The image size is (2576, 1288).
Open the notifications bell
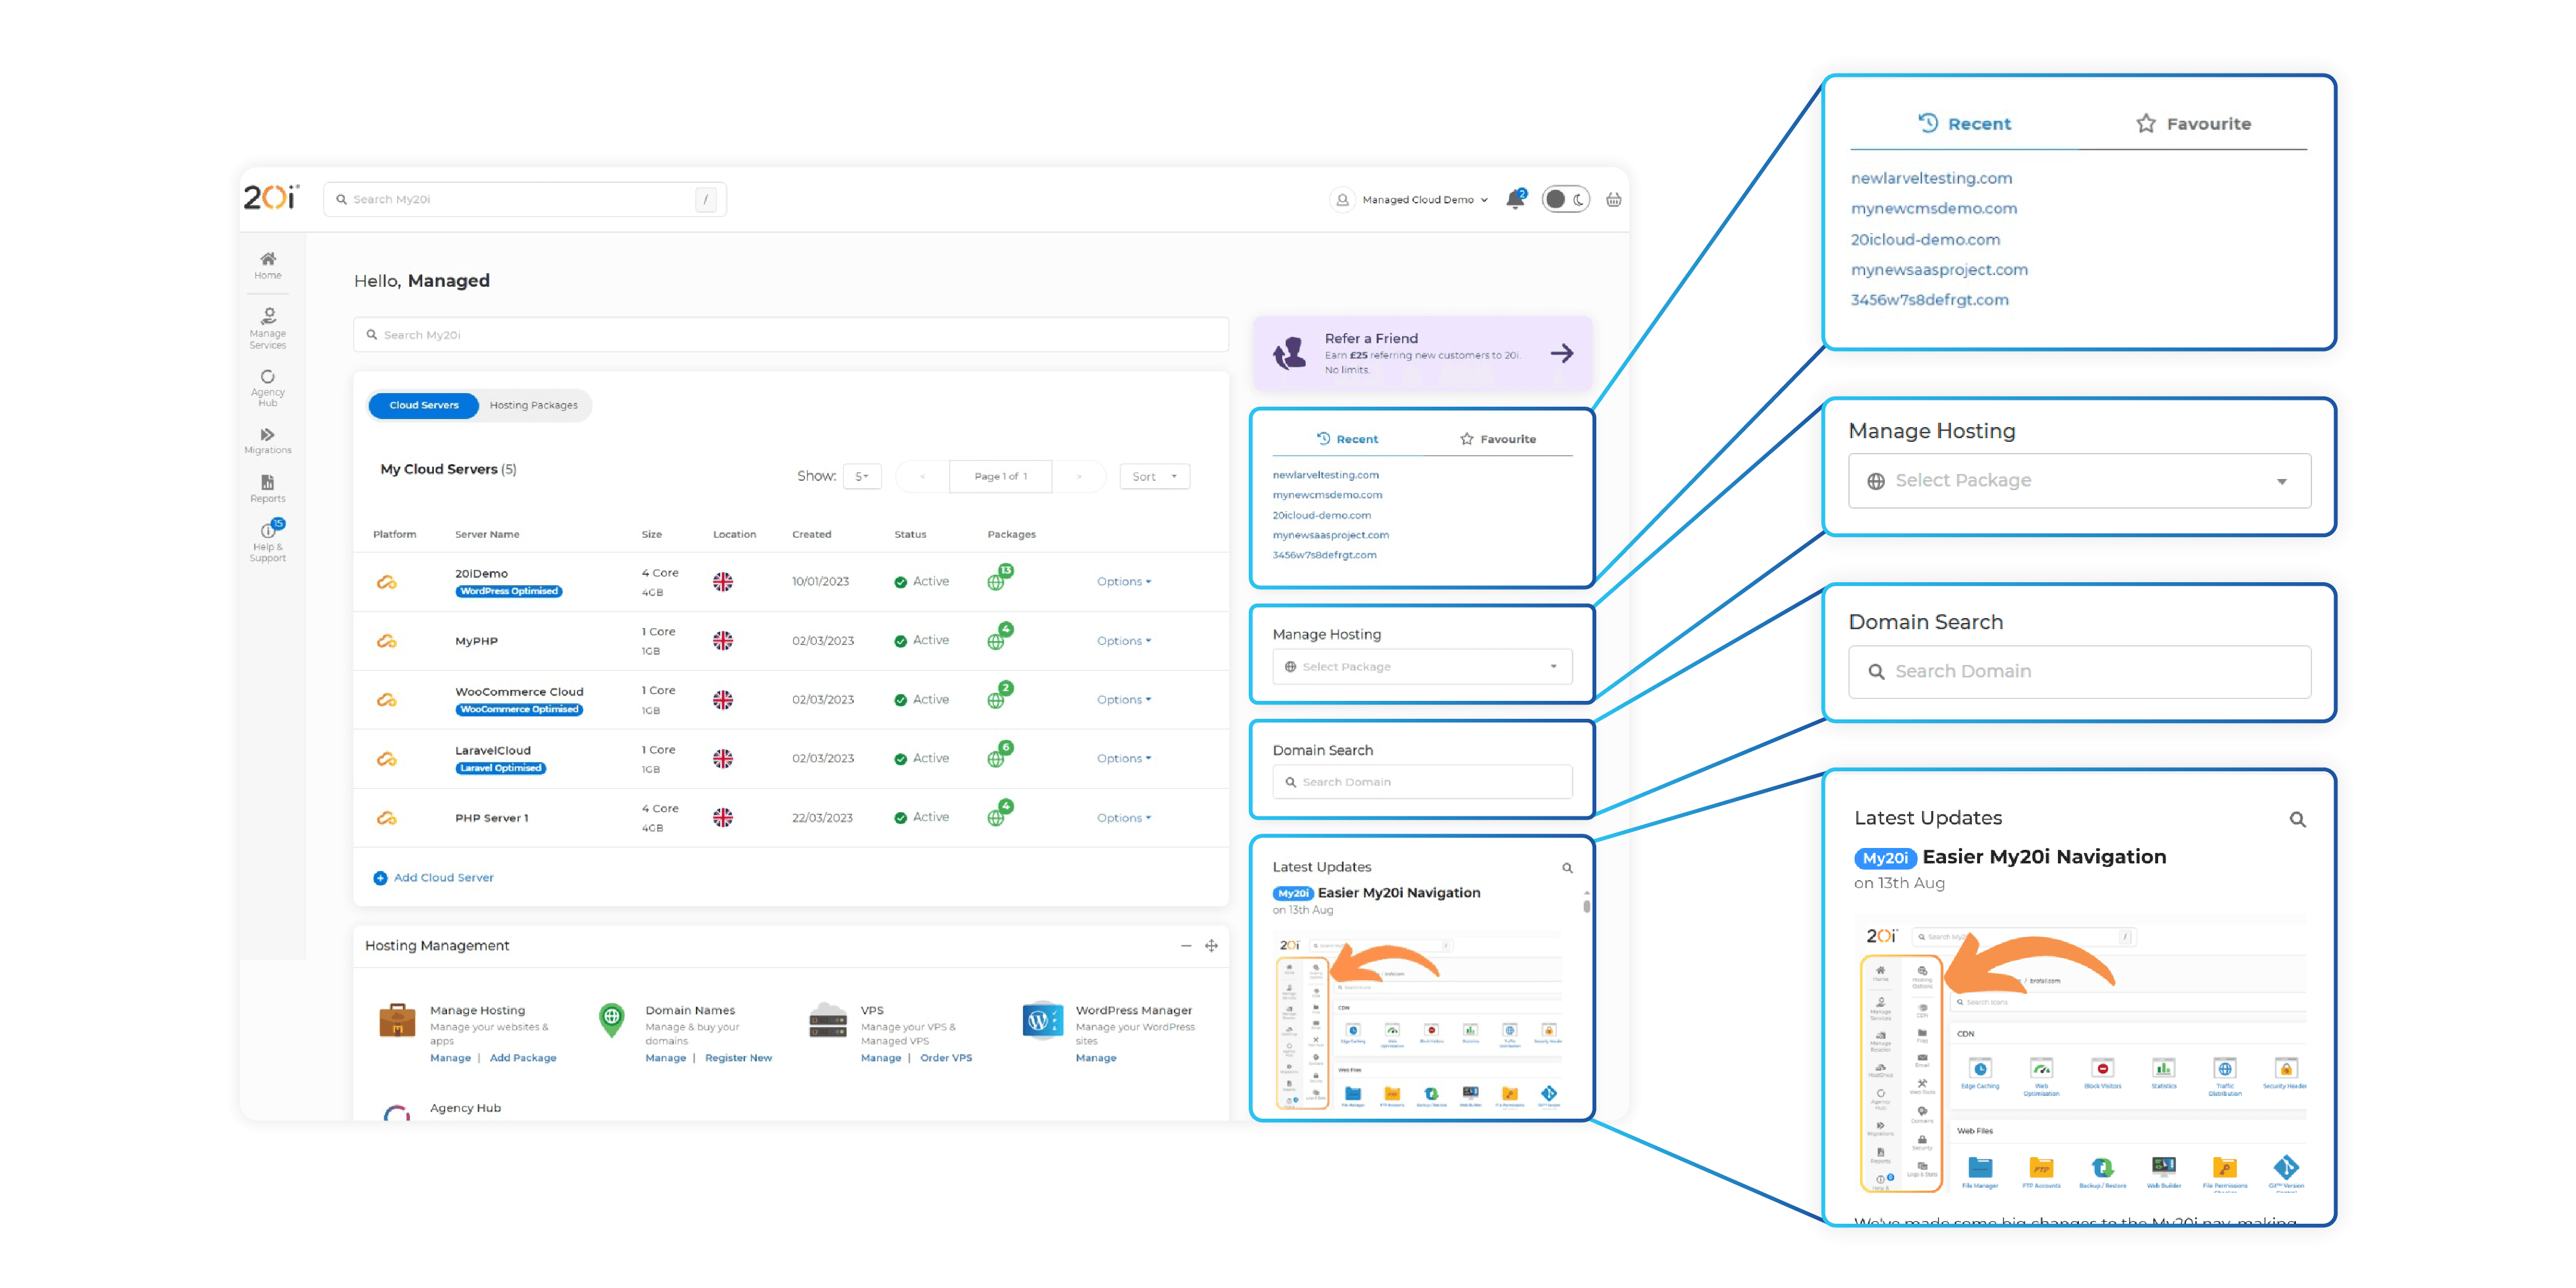[x=1516, y=199]
